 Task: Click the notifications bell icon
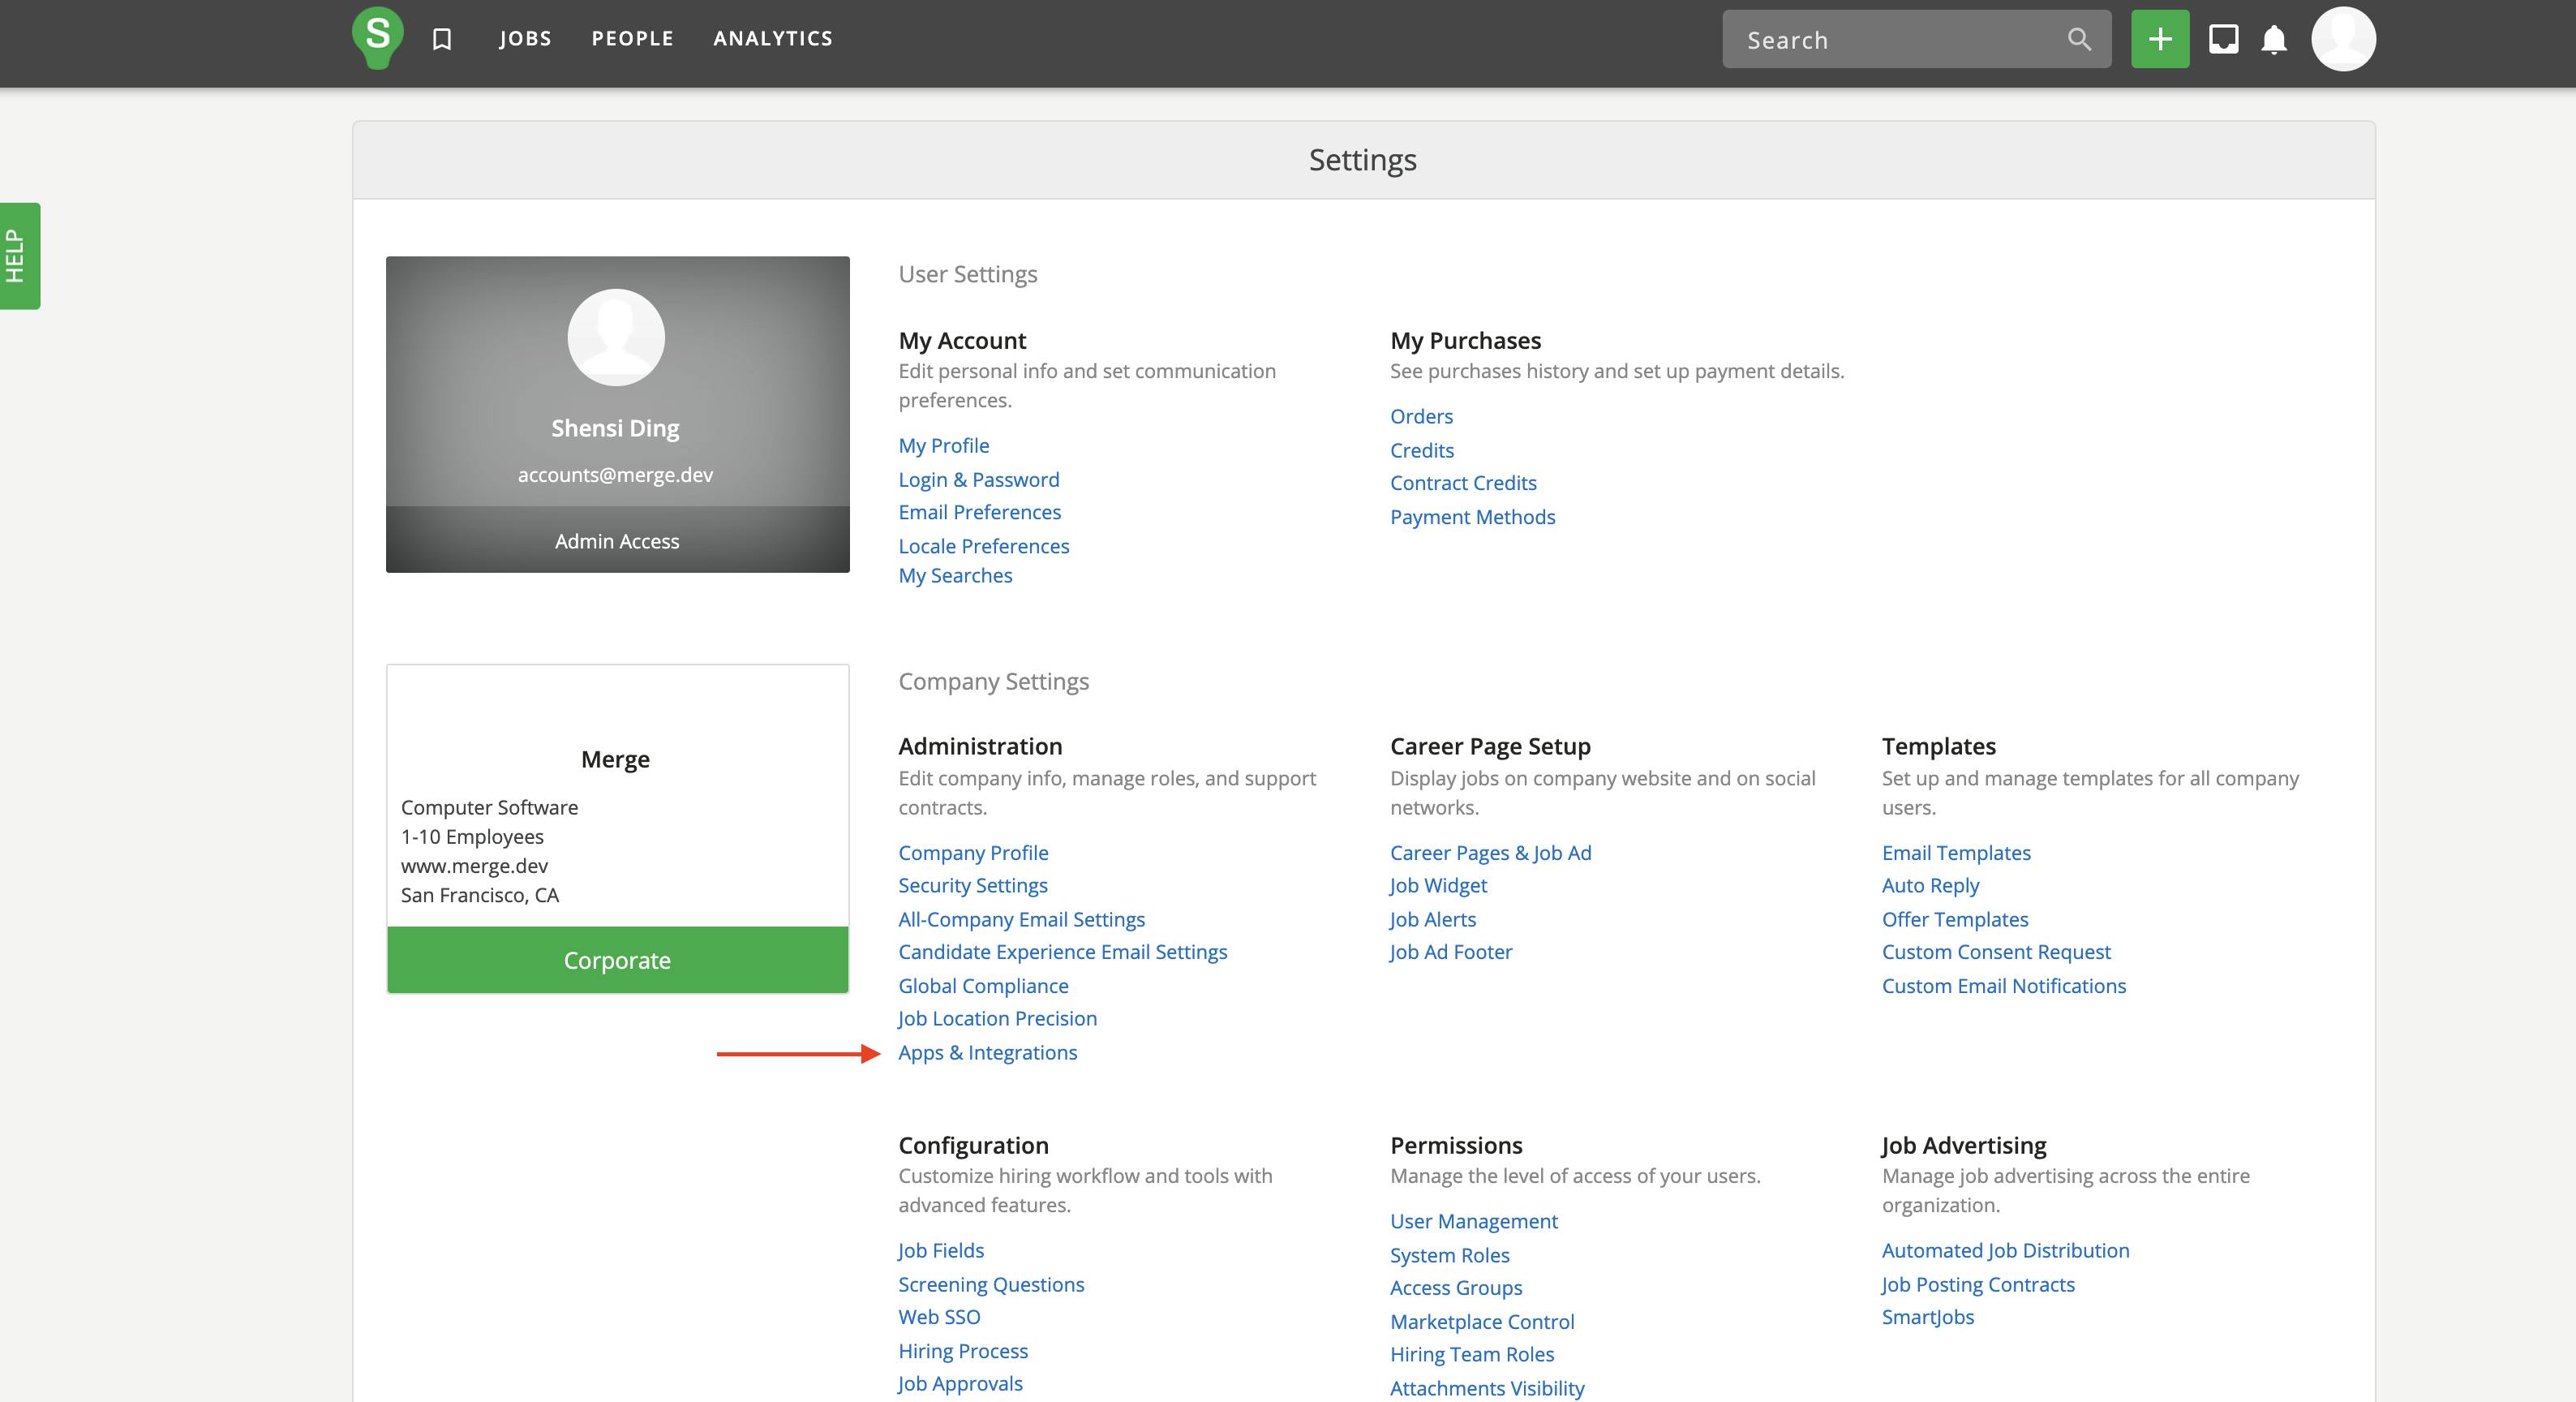coord(2274,38)
